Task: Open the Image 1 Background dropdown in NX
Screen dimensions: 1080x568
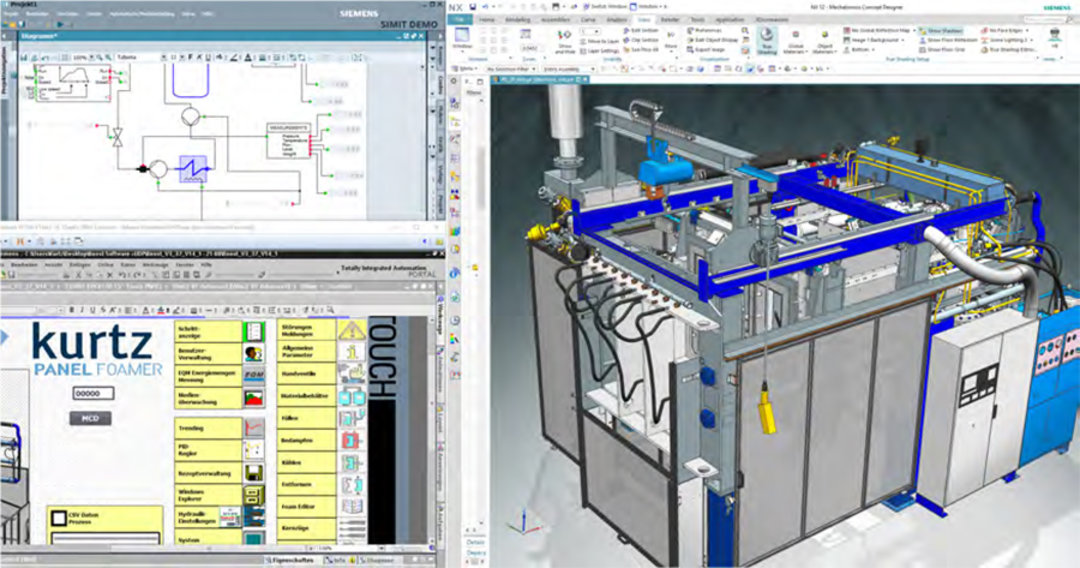Action: tap(876, 41)
